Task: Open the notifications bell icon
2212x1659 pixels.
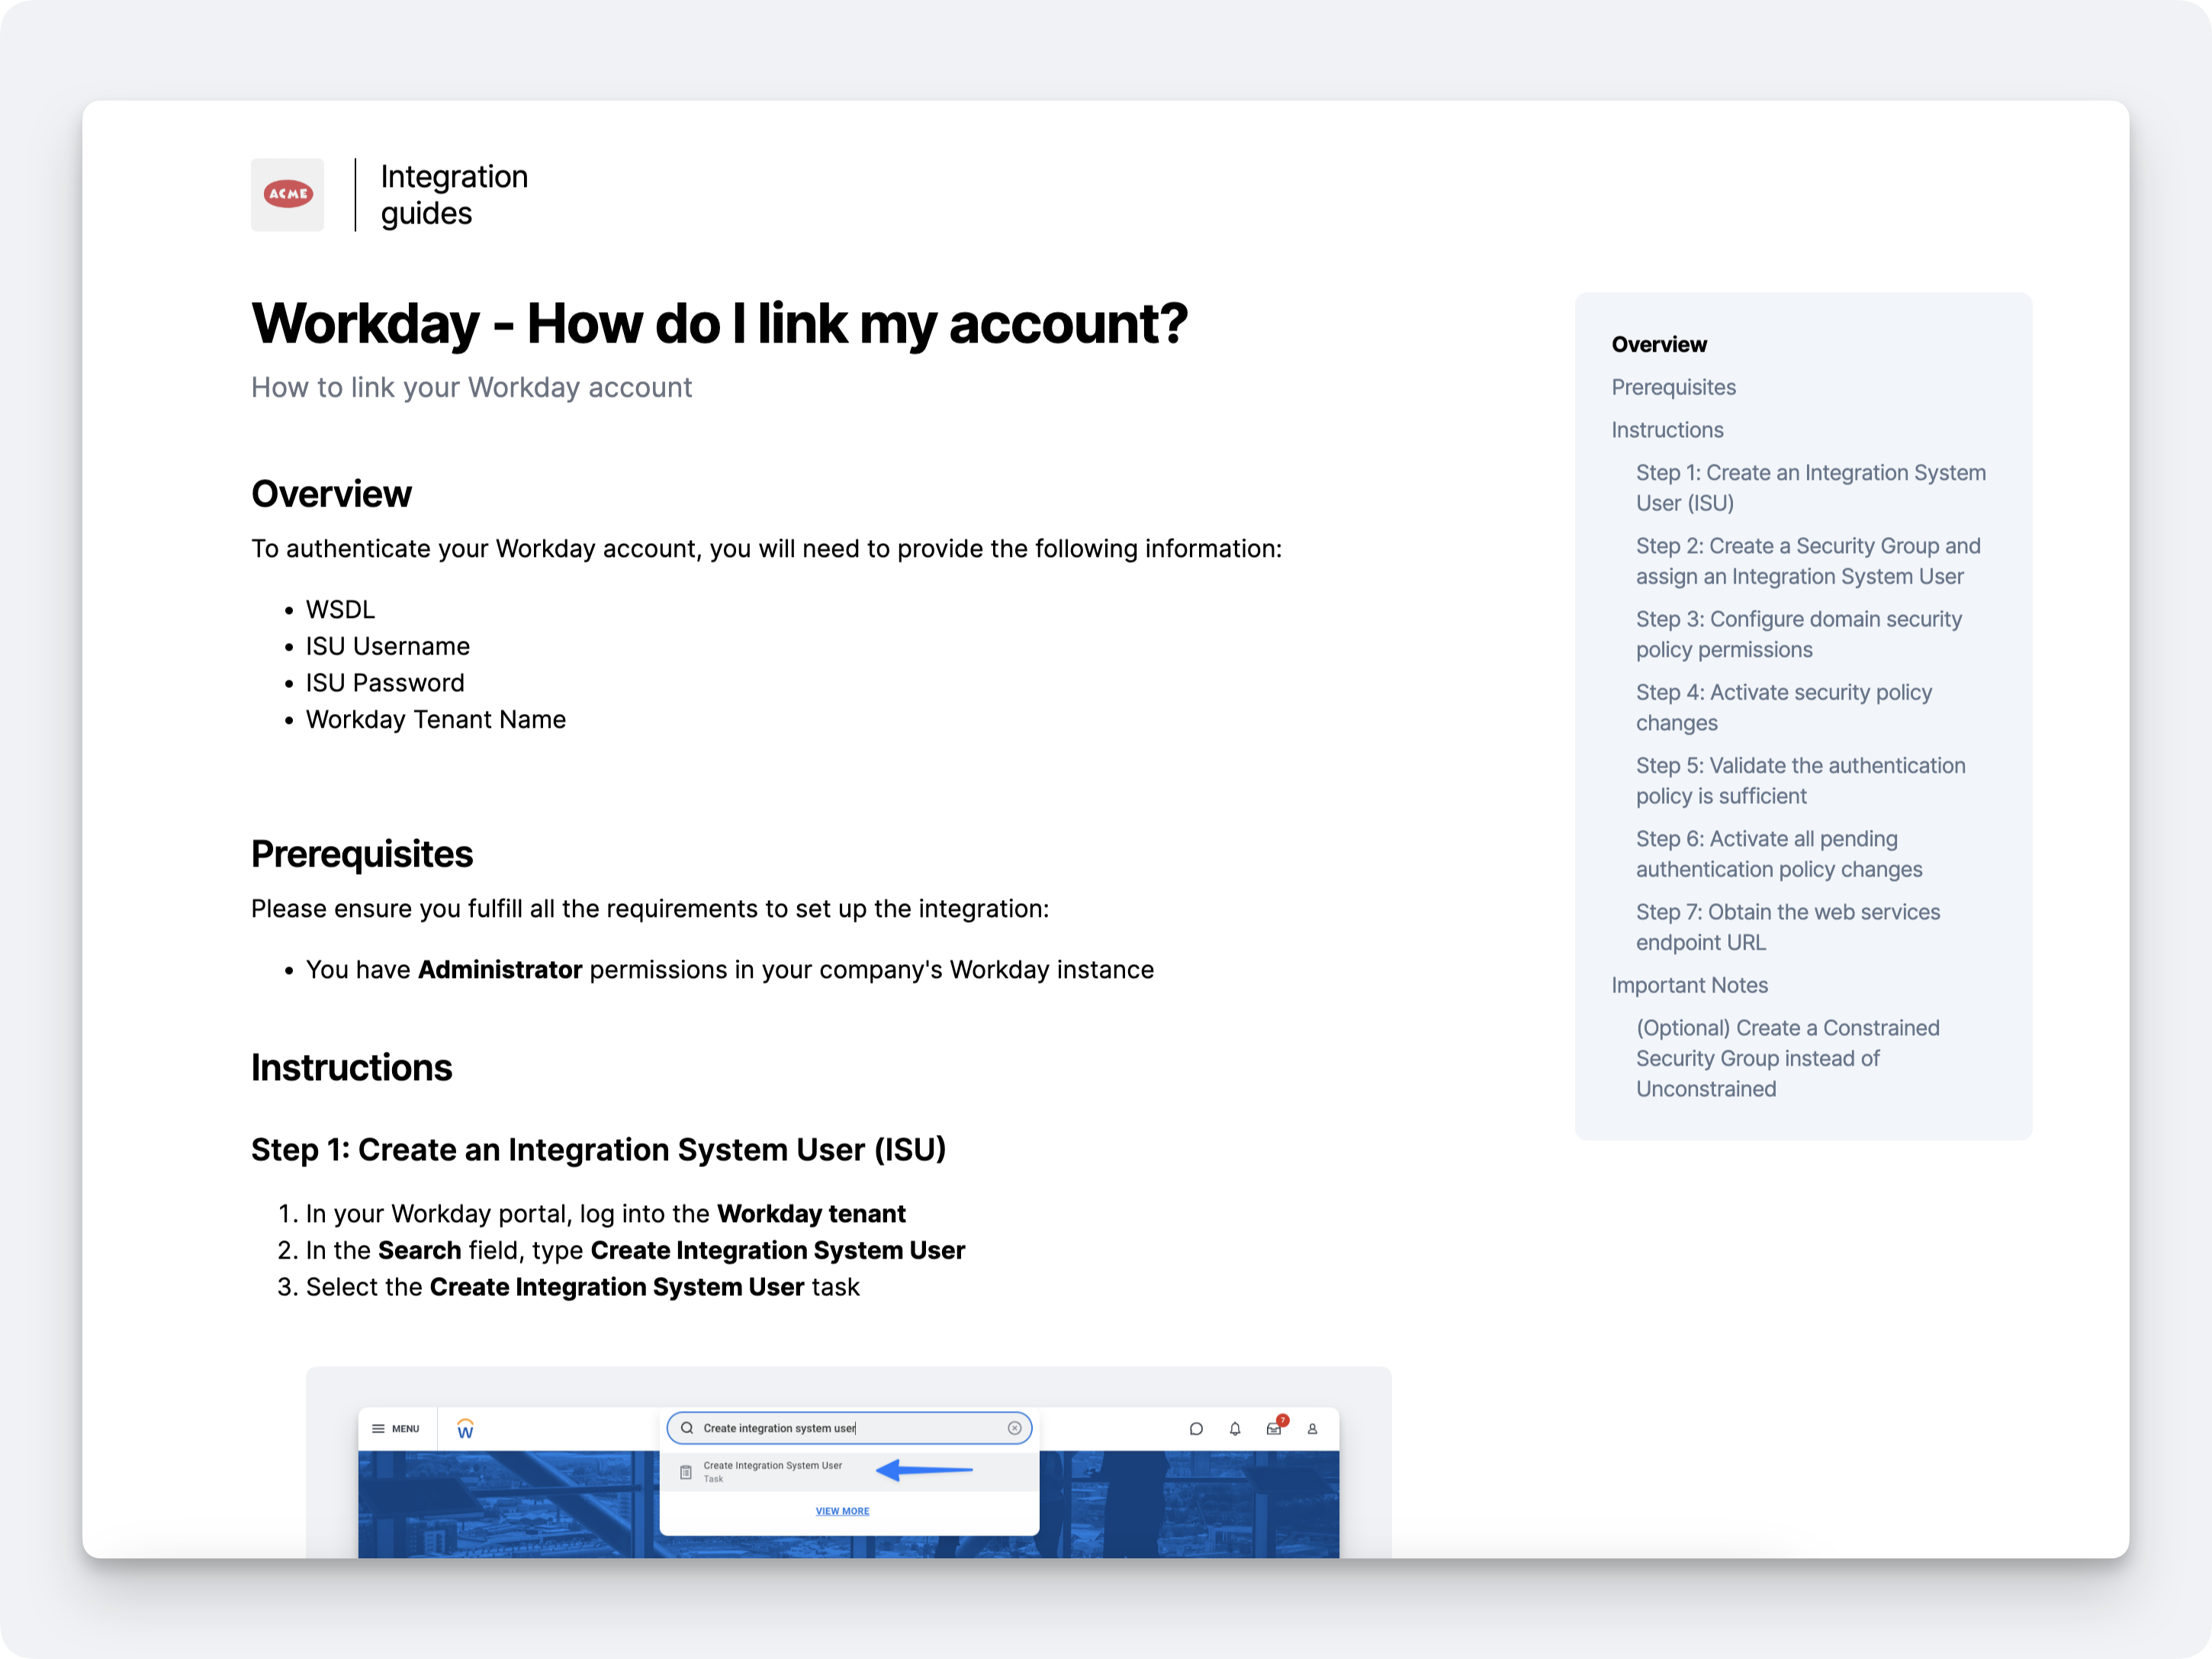Action: pyautogui.click(x=1235, y=1429)
